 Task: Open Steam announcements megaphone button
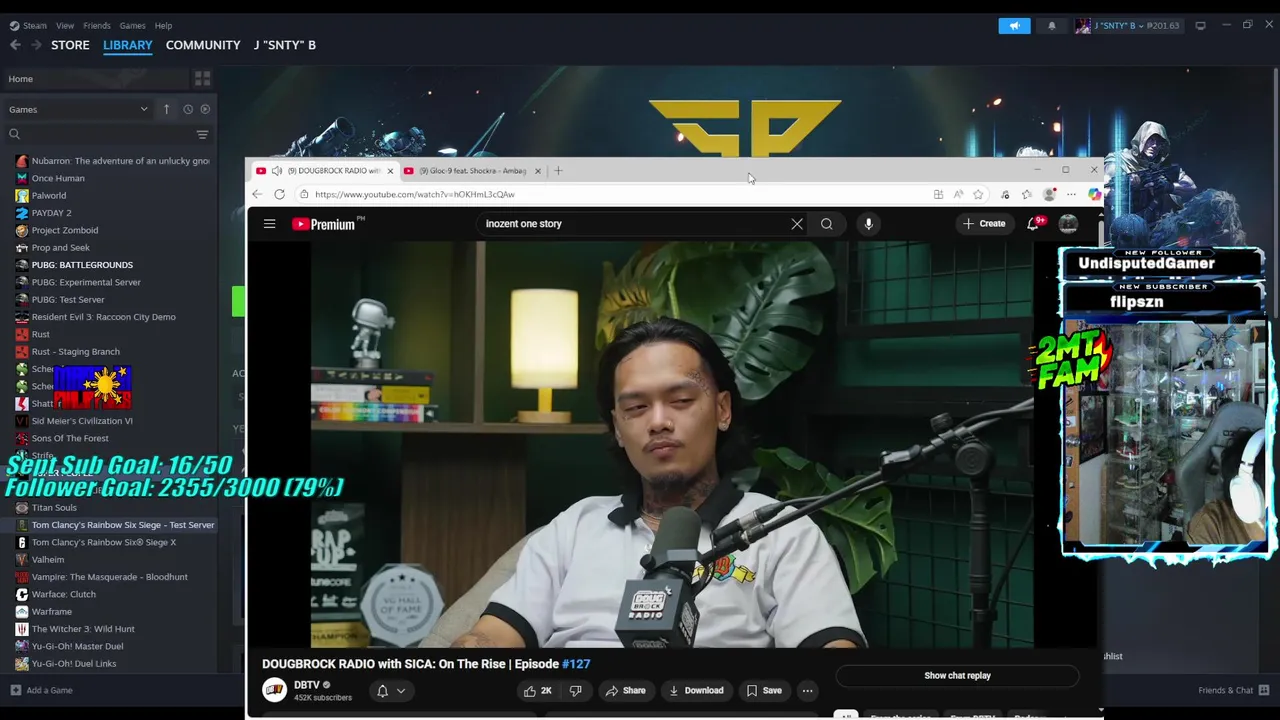(1014, 25)
